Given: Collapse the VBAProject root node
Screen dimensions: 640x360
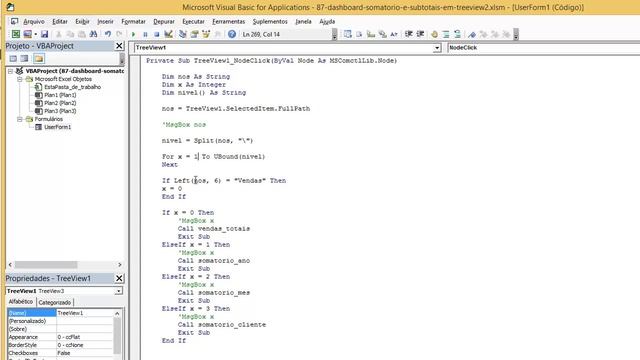Looking at the screenshot, I should (10, 71).
